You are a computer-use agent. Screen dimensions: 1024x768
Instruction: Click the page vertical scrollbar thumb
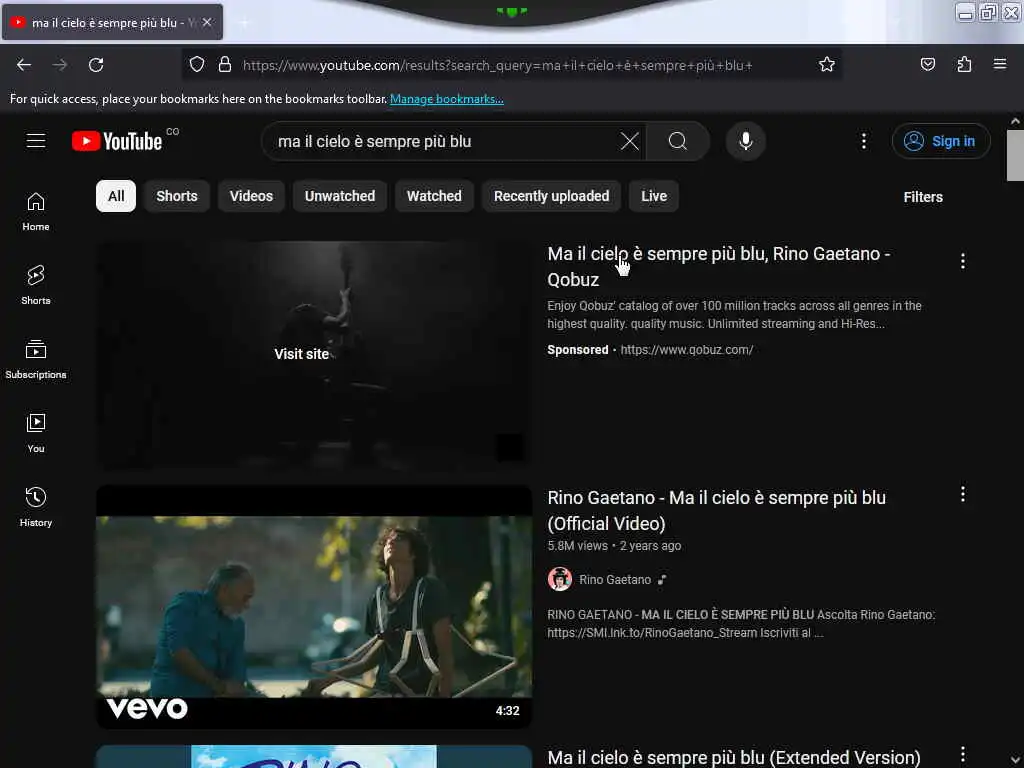coord(1015,155)
